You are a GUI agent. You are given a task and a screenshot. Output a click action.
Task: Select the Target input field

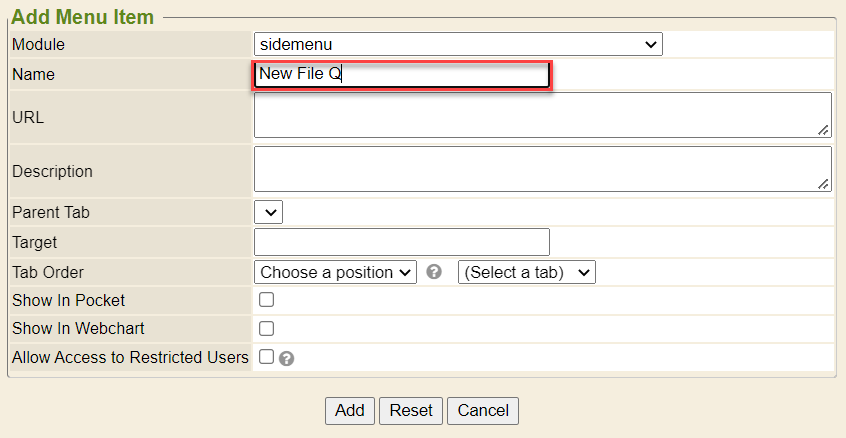tap(402, 242)
